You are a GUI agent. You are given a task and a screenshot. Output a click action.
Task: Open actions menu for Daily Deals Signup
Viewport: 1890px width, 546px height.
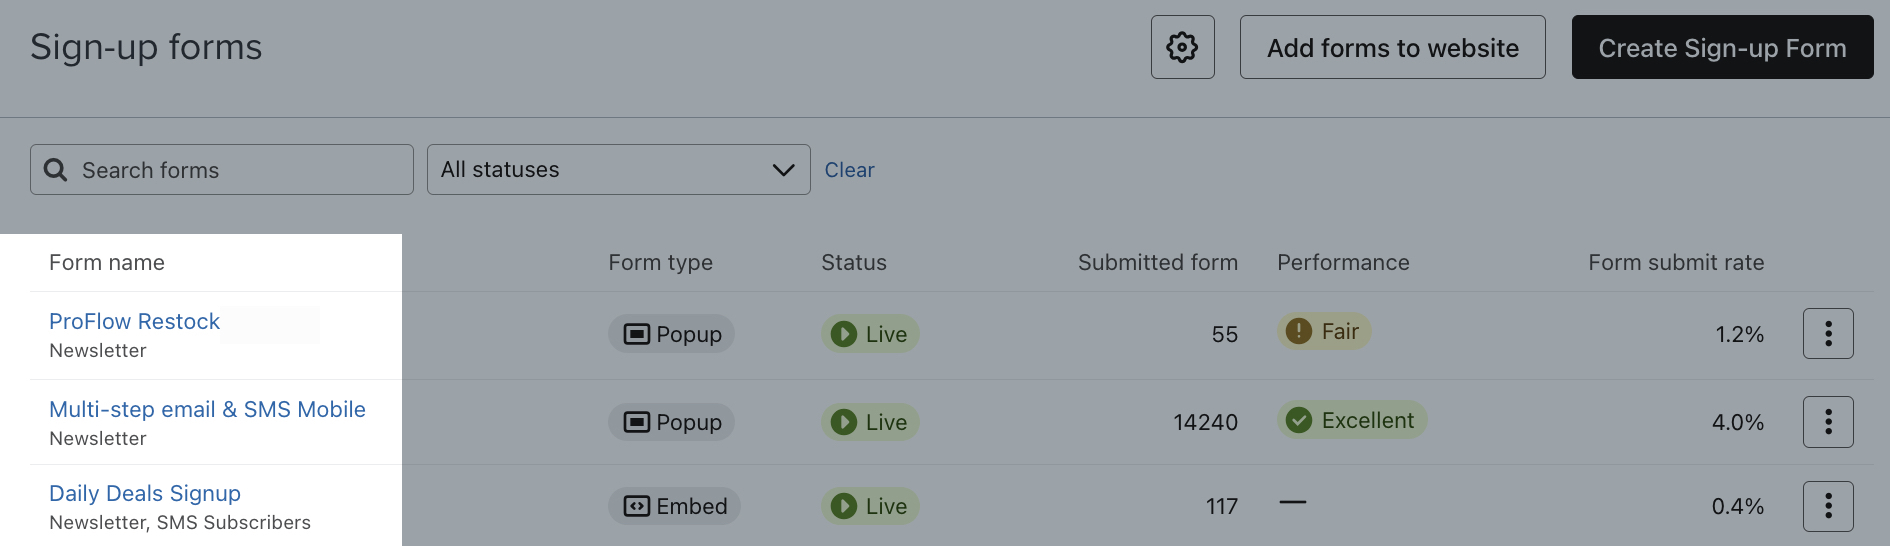(1827, 506)
